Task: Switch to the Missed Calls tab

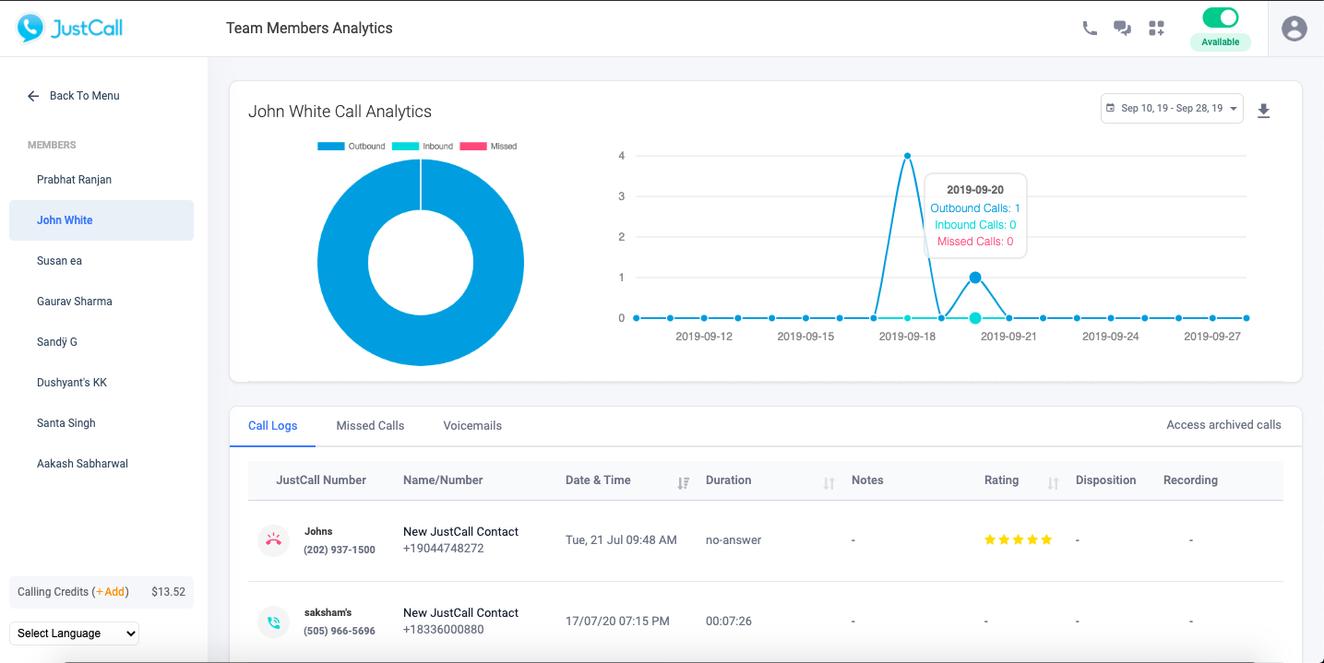Action: [x=370, y=425]
